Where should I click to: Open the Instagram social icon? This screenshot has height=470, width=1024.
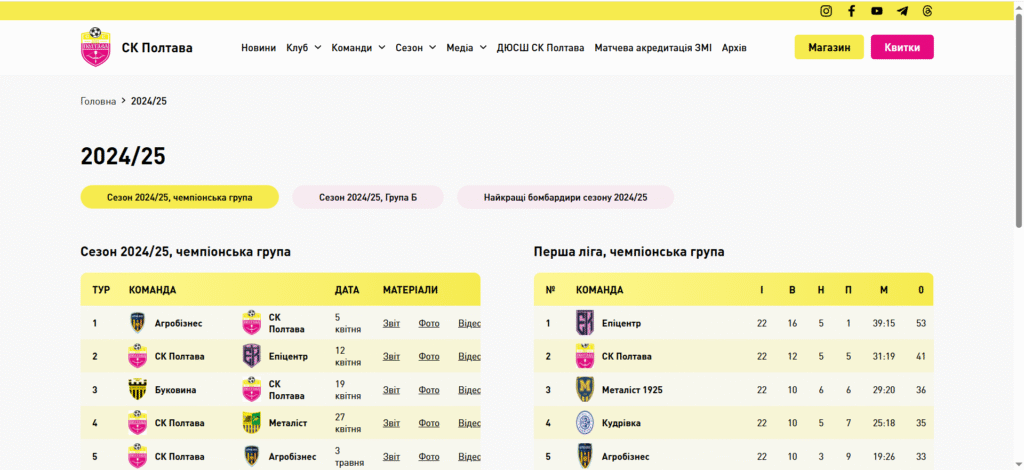826,10
